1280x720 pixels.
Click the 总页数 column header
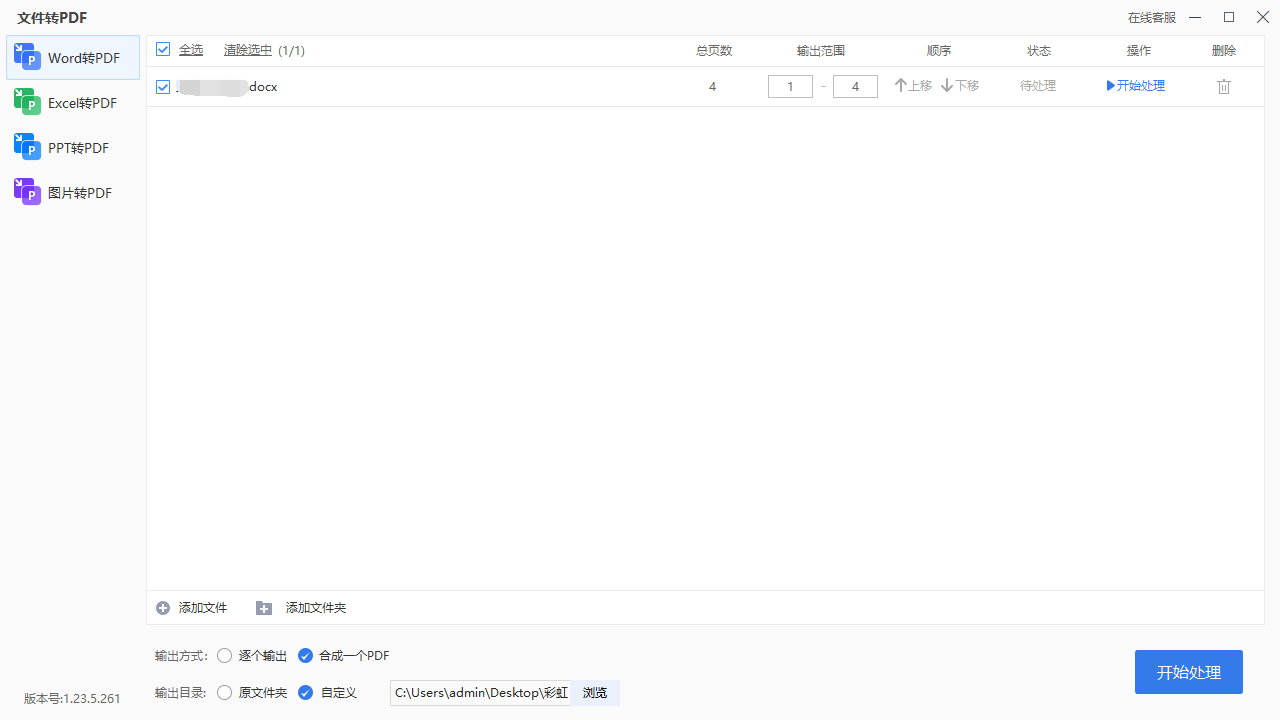pyautogui.click(x=714, y=51)
